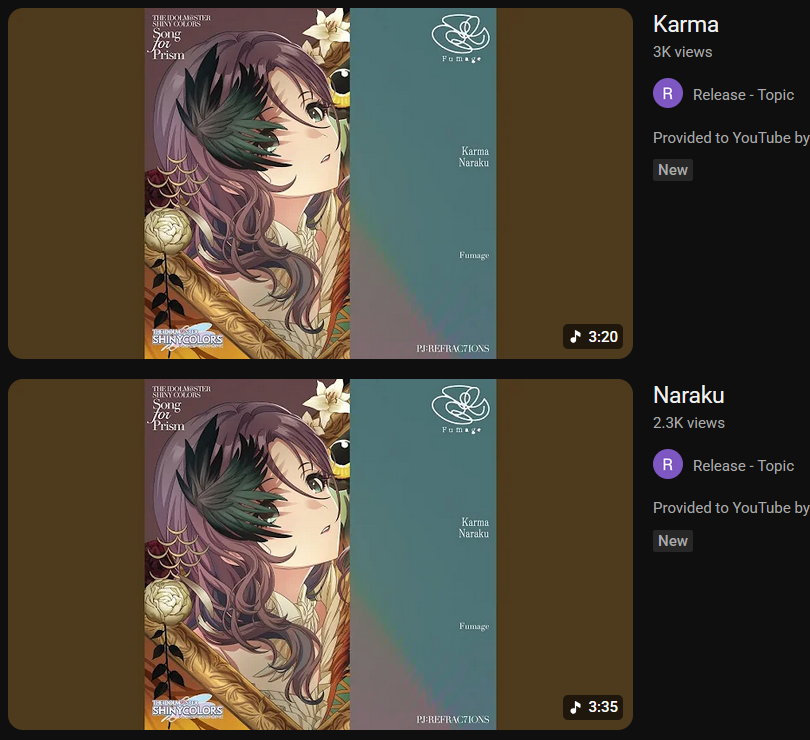Click the Shiny Colors logo on Naraku's cover art
This screenshot has height=740, width=810.
[x=187, y=708]
